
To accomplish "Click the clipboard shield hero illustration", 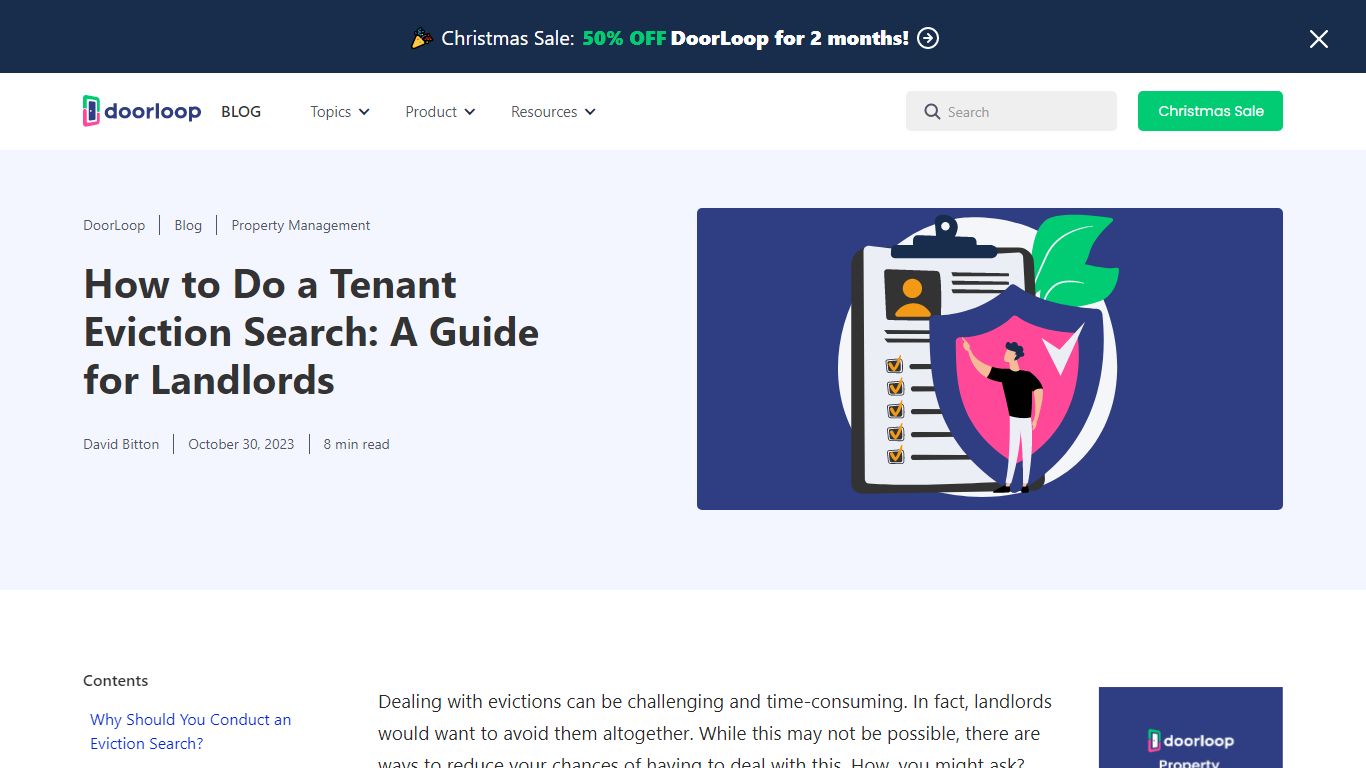I will [990, 359].
